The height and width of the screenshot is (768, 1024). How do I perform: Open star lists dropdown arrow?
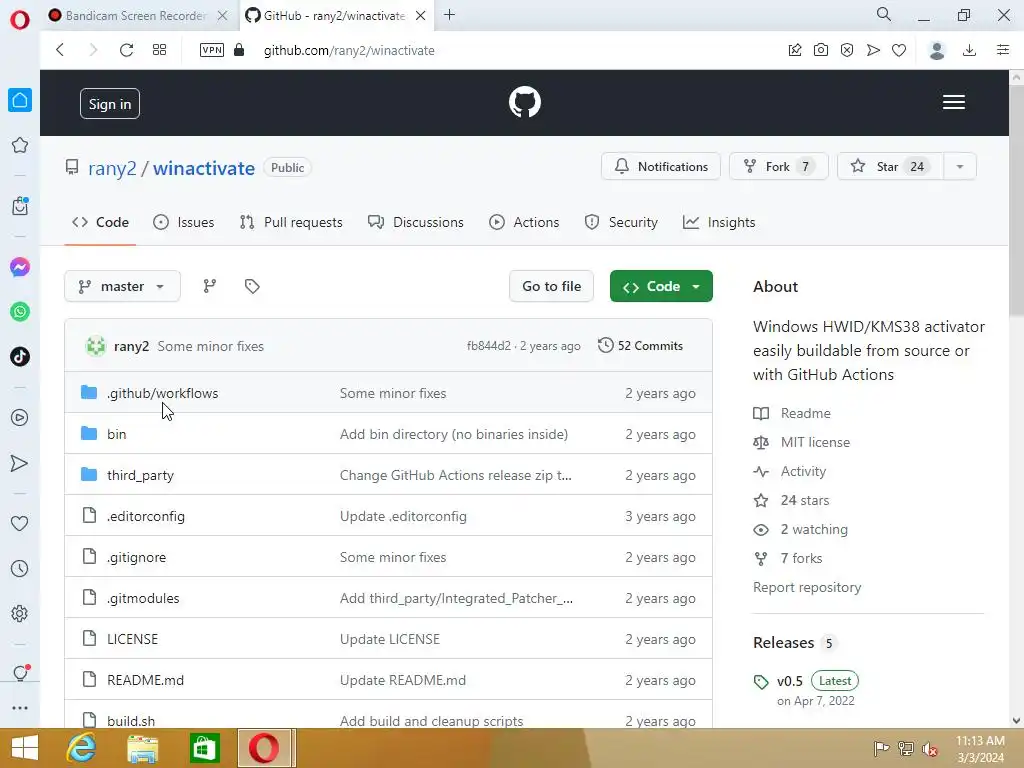point(960,167)
